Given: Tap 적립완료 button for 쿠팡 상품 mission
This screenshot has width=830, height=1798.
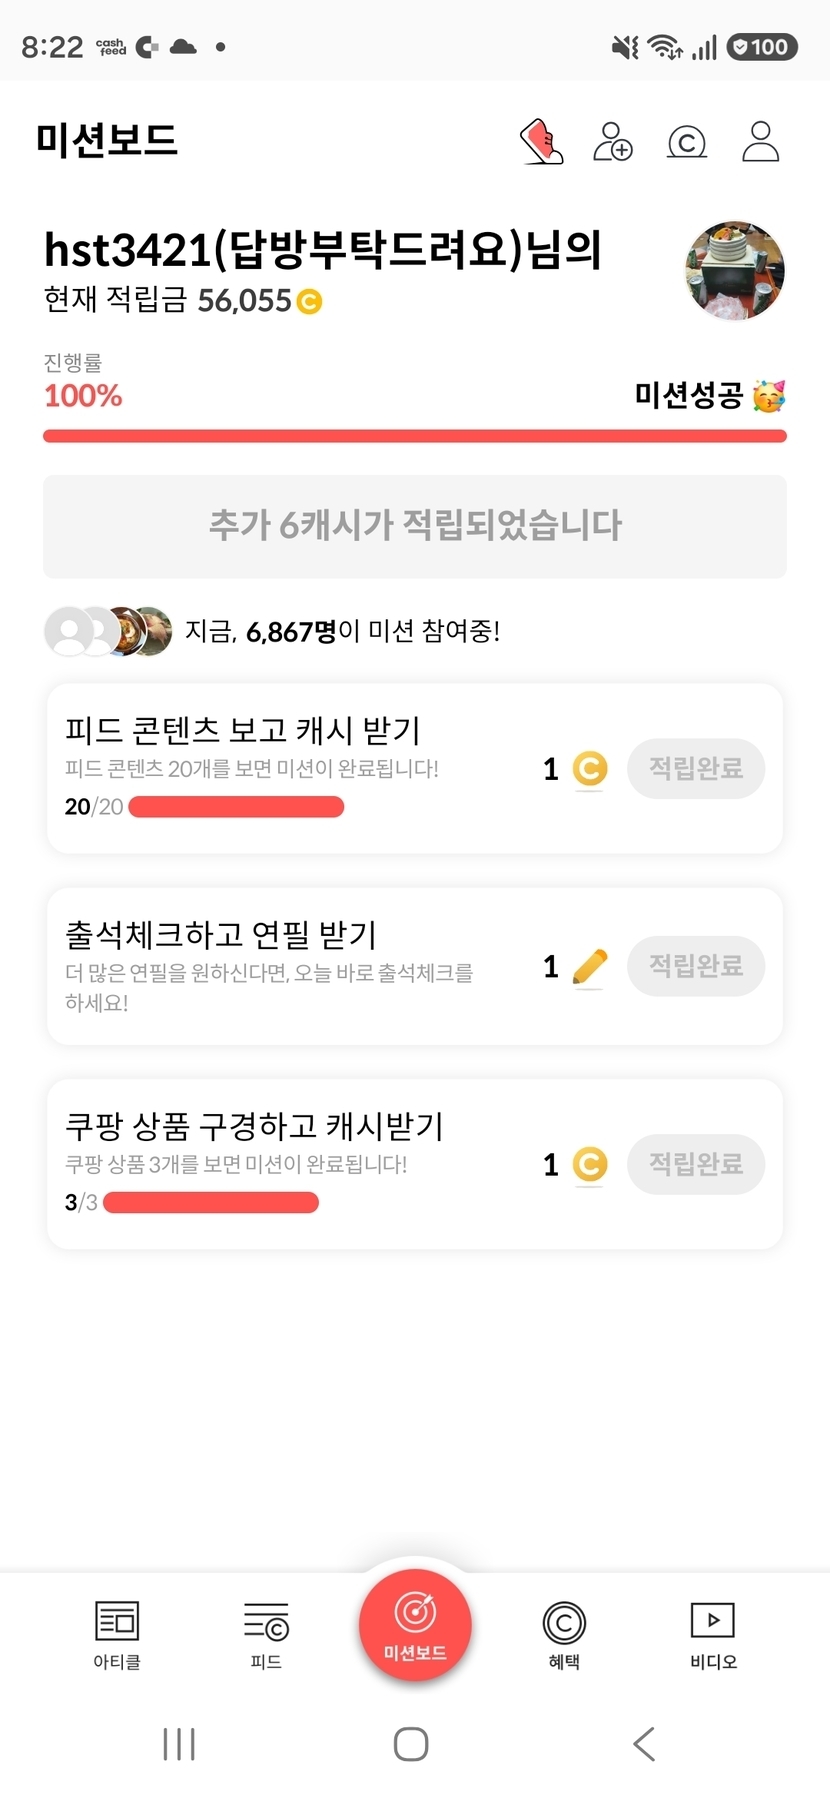Looking at the screenshot, I should (x=696, y=1164).
